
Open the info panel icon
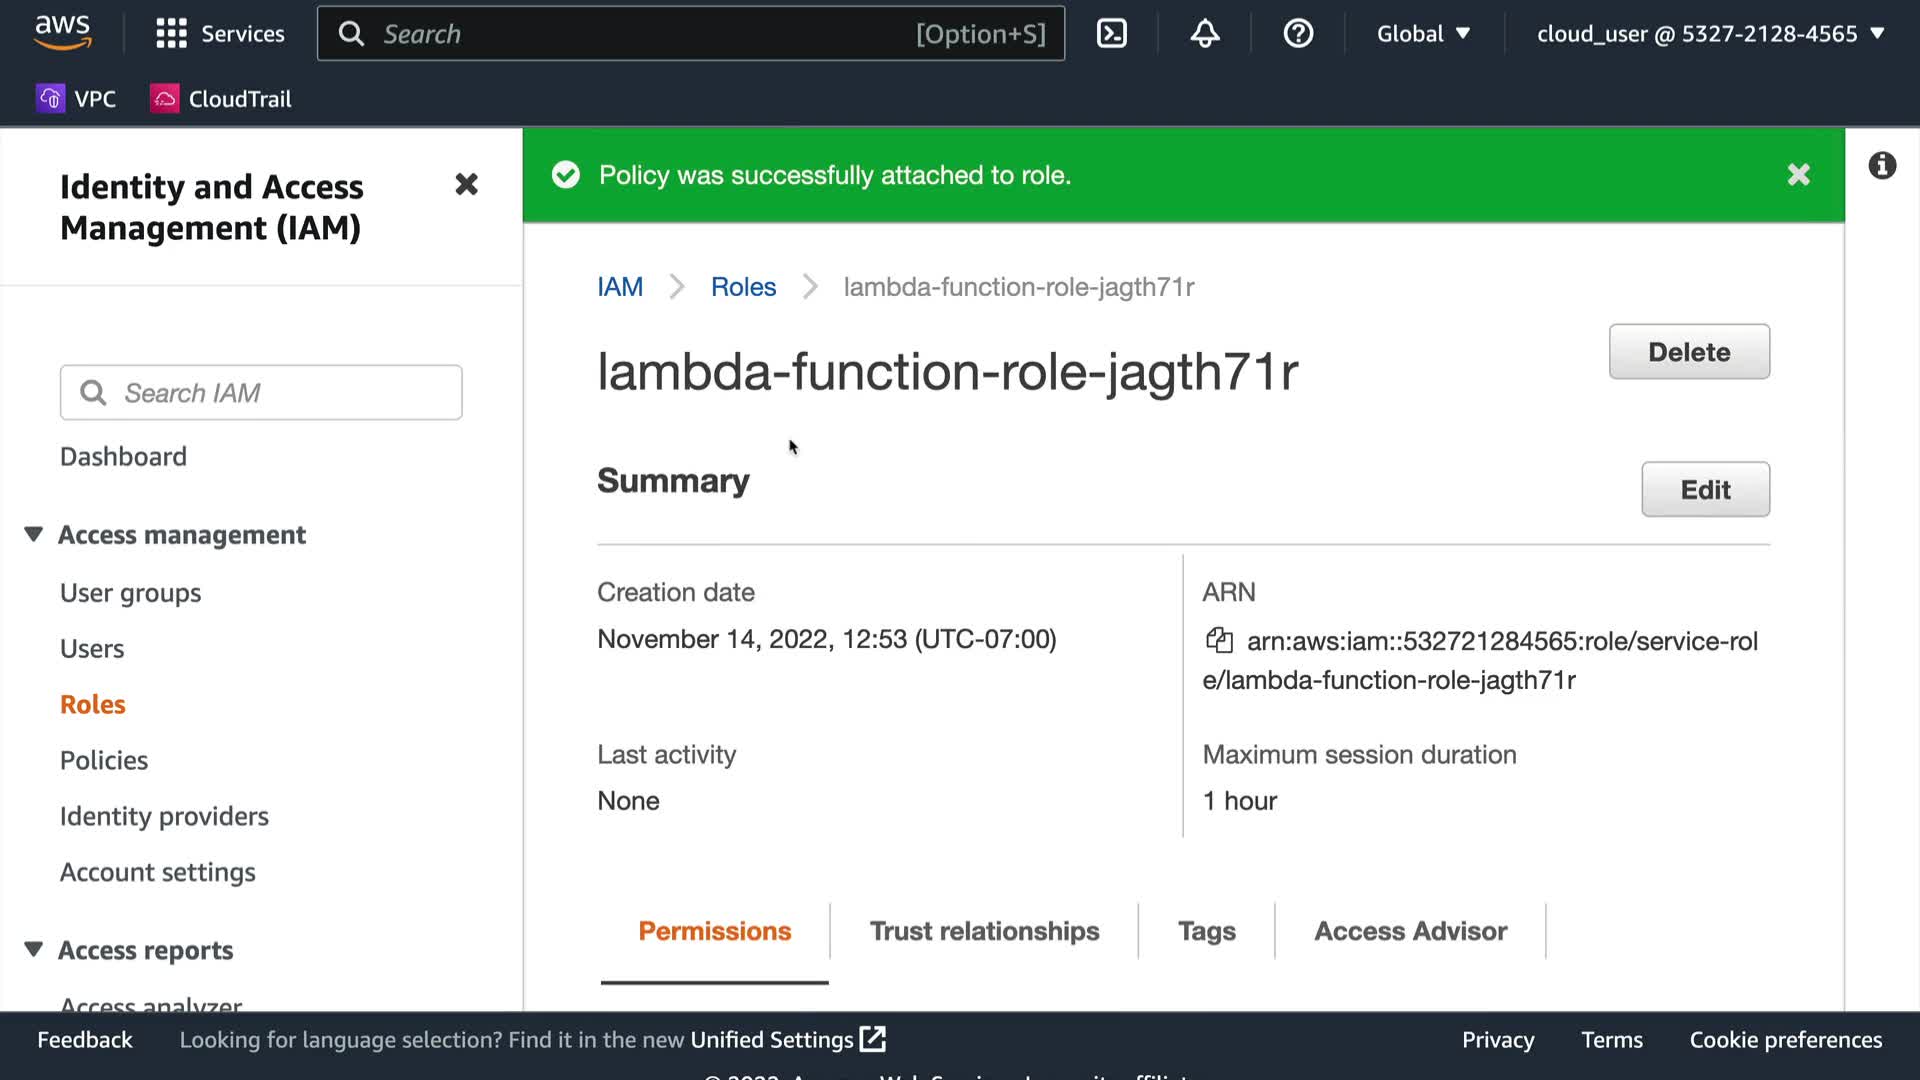pos(1881,165)
